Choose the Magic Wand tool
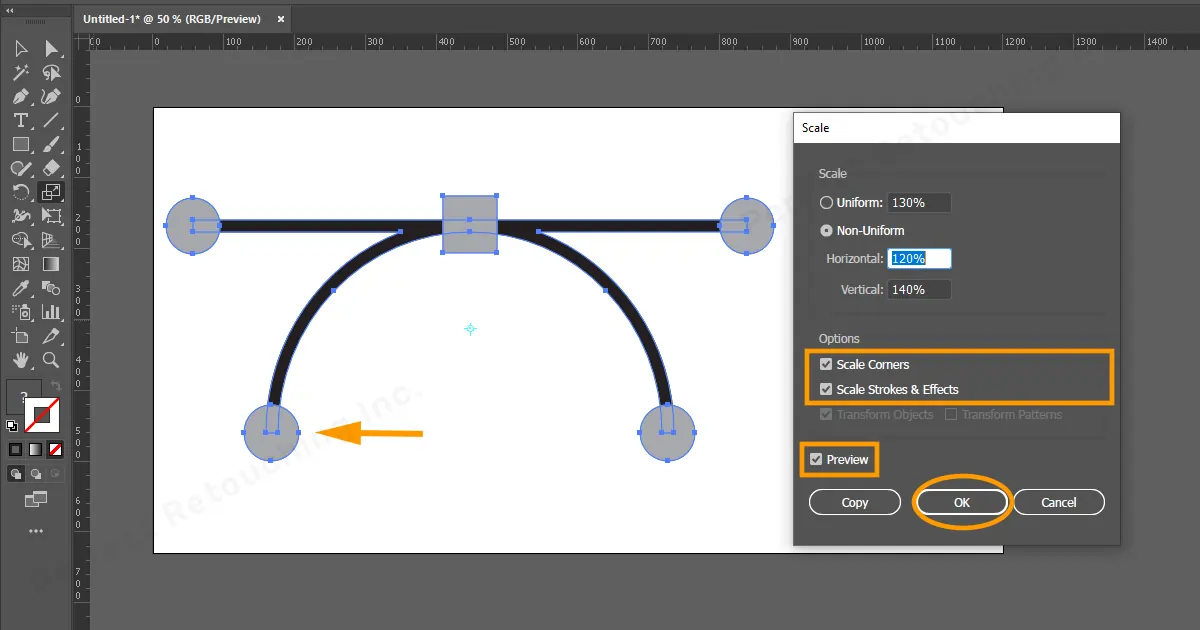The height and width of the screenshot is (630, 1200). click(x=20, y=73)
